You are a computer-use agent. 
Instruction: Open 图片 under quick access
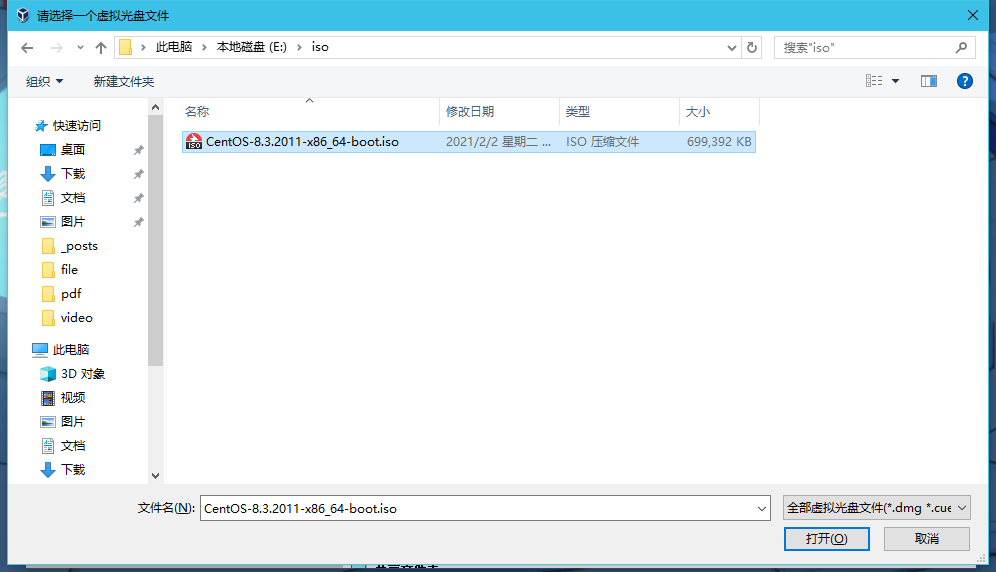(x=73, y=222)
